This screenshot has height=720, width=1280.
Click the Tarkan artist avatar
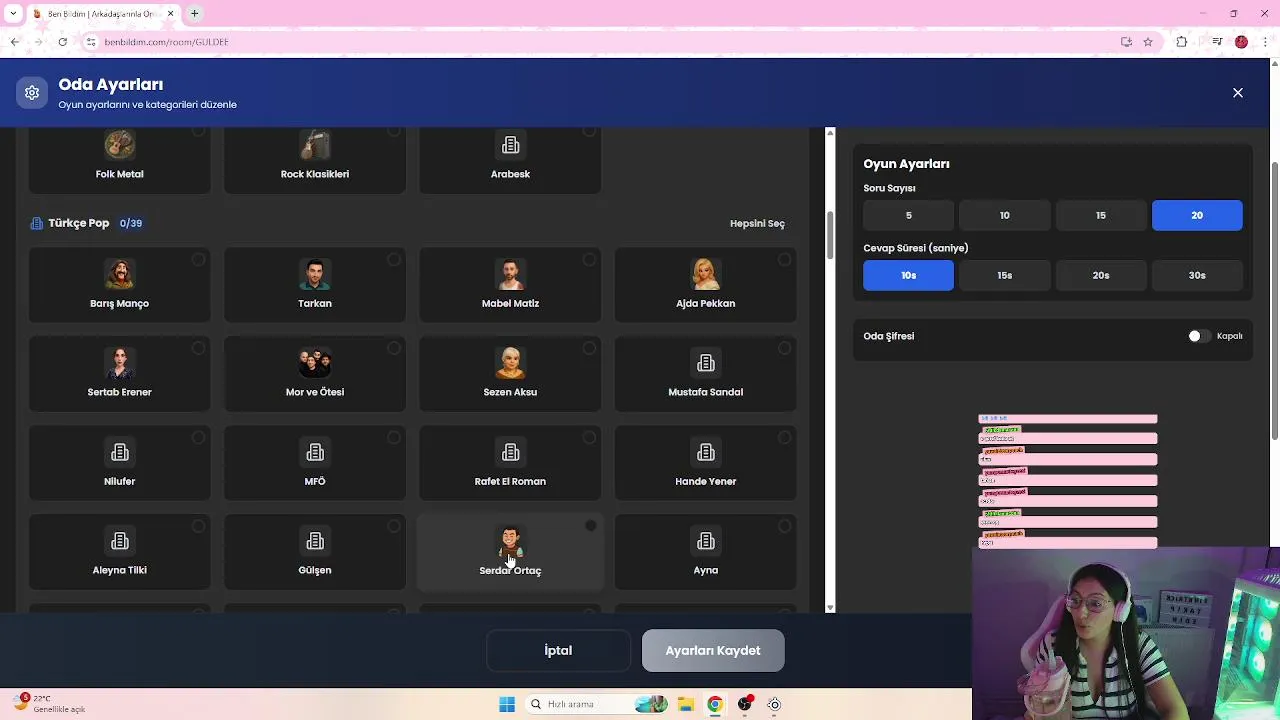tap(315, 274)
